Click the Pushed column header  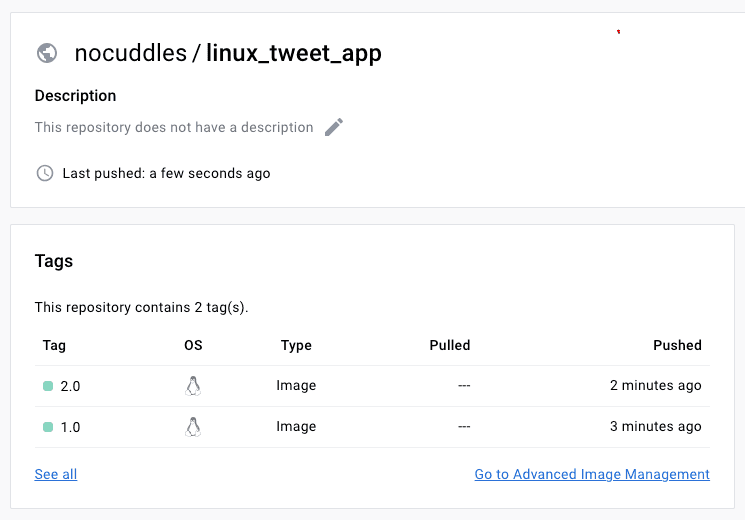677,345
